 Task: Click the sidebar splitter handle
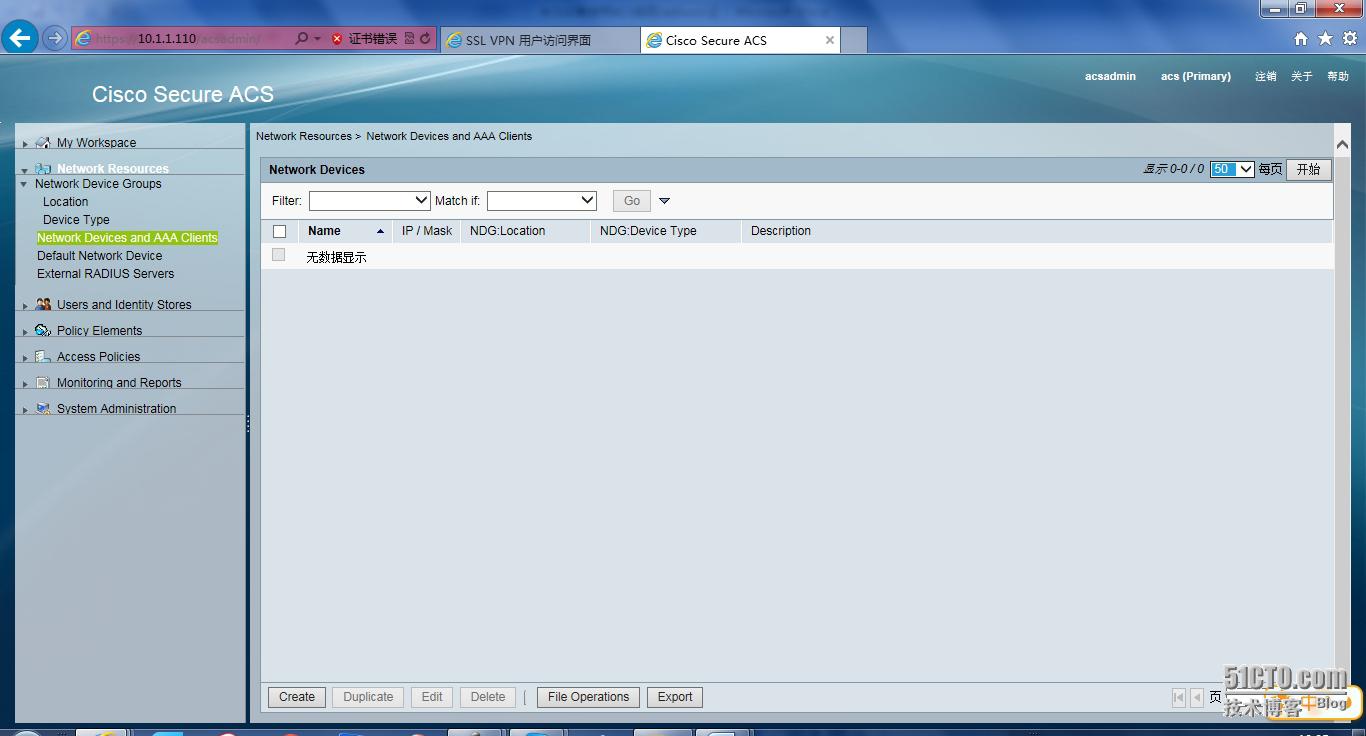coord(248,424)
